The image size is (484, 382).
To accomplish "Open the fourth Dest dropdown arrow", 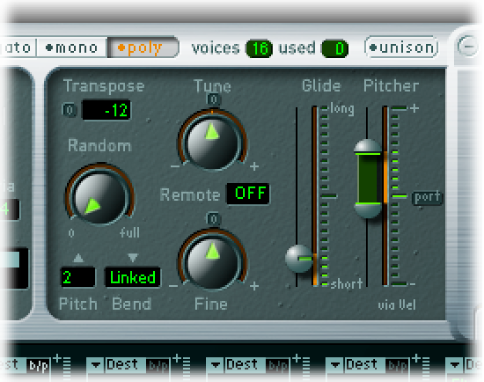I will pos(335,365).
